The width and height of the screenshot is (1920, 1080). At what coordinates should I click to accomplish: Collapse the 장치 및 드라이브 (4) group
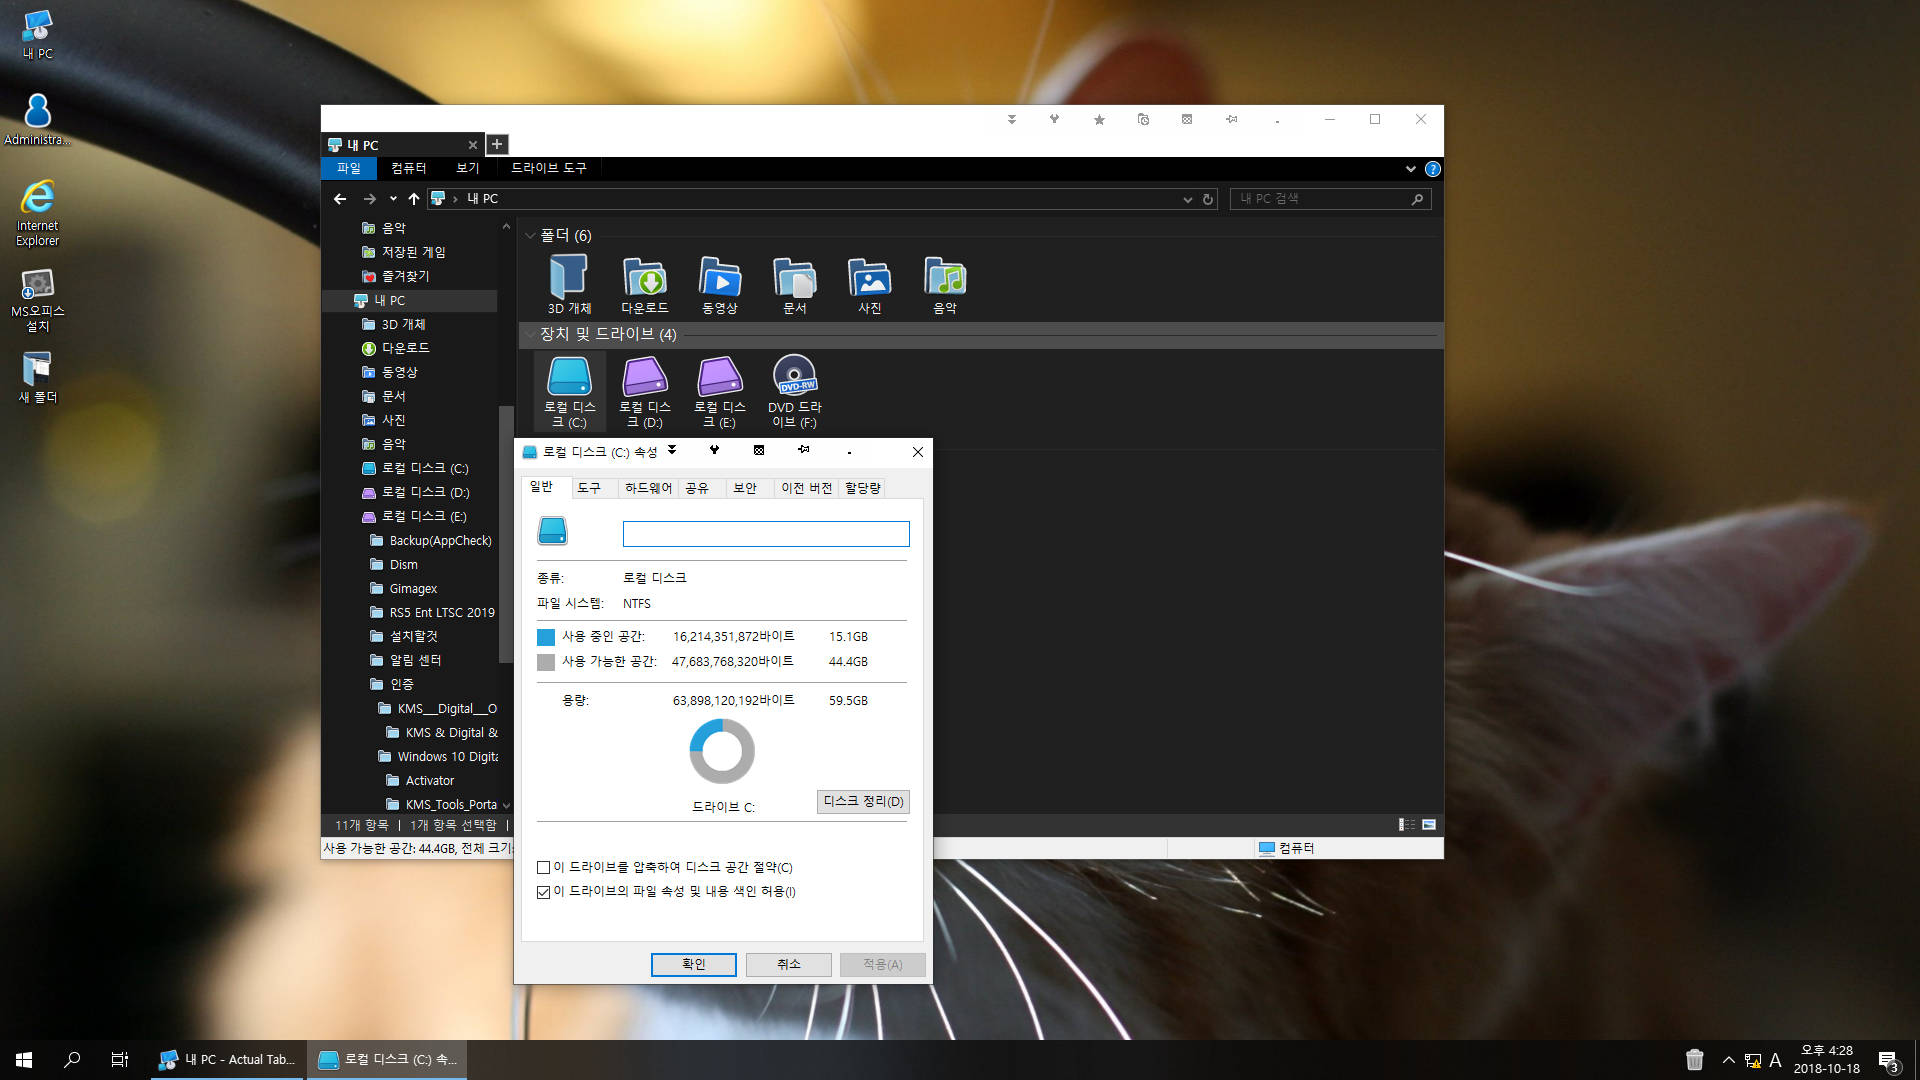point(530,334)
